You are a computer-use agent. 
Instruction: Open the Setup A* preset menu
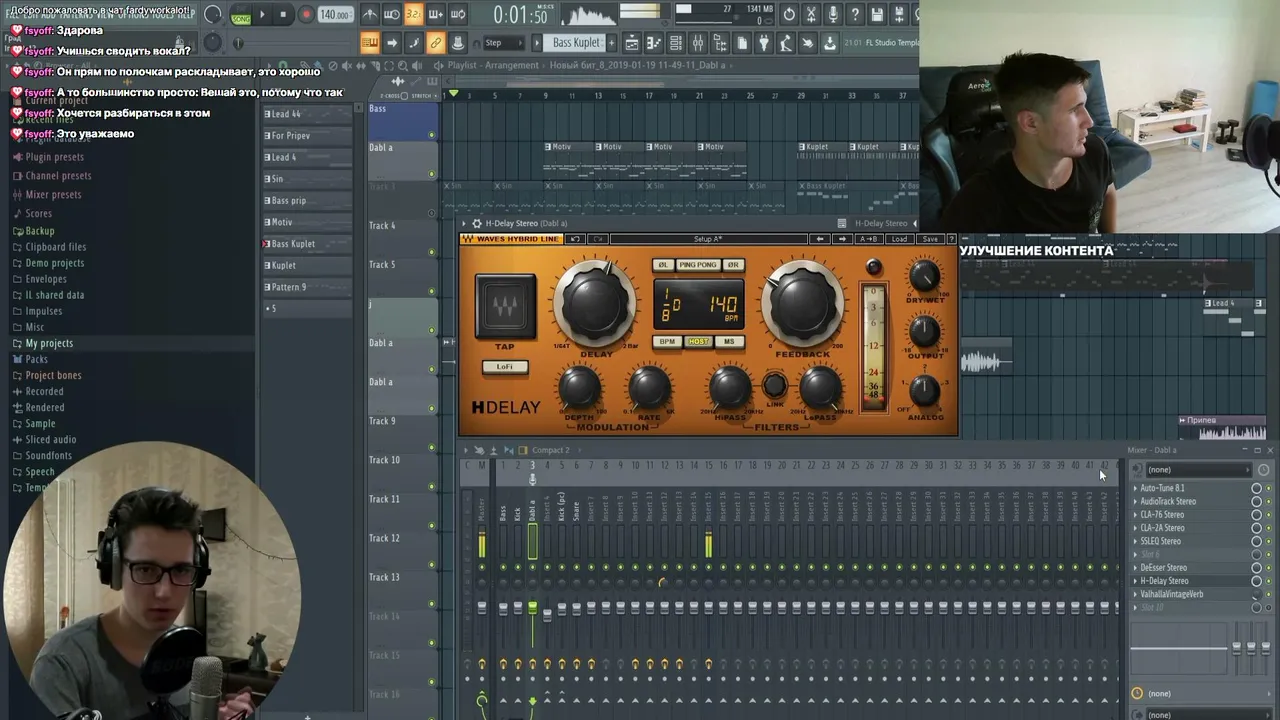coord(708,239)
